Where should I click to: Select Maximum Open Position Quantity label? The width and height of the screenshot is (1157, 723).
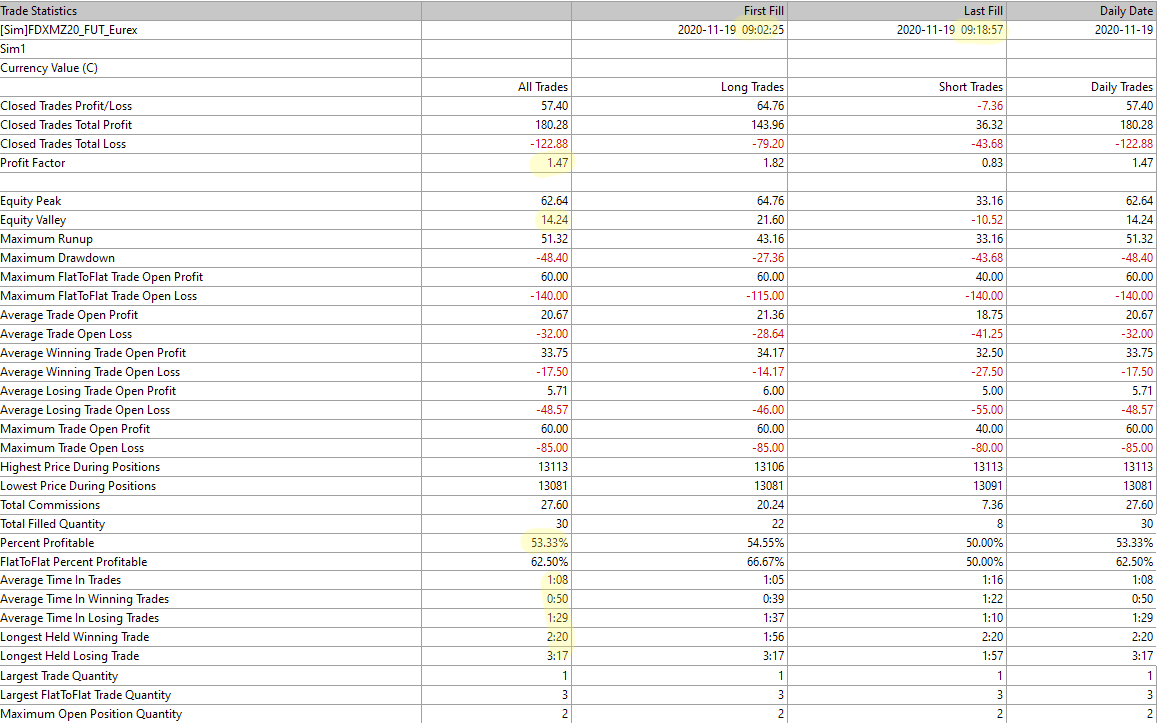91,714
